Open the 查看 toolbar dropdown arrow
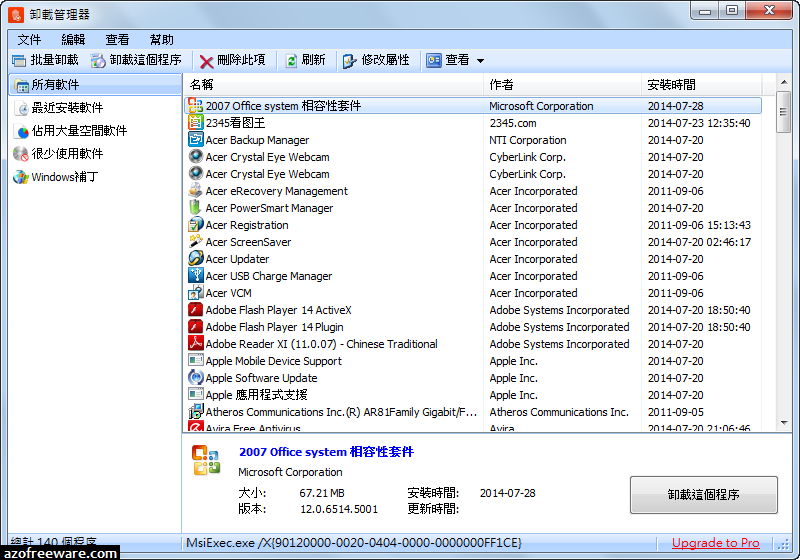Image resolution: width=800 pixels, height=560 pixels. [x=480, y=61]
